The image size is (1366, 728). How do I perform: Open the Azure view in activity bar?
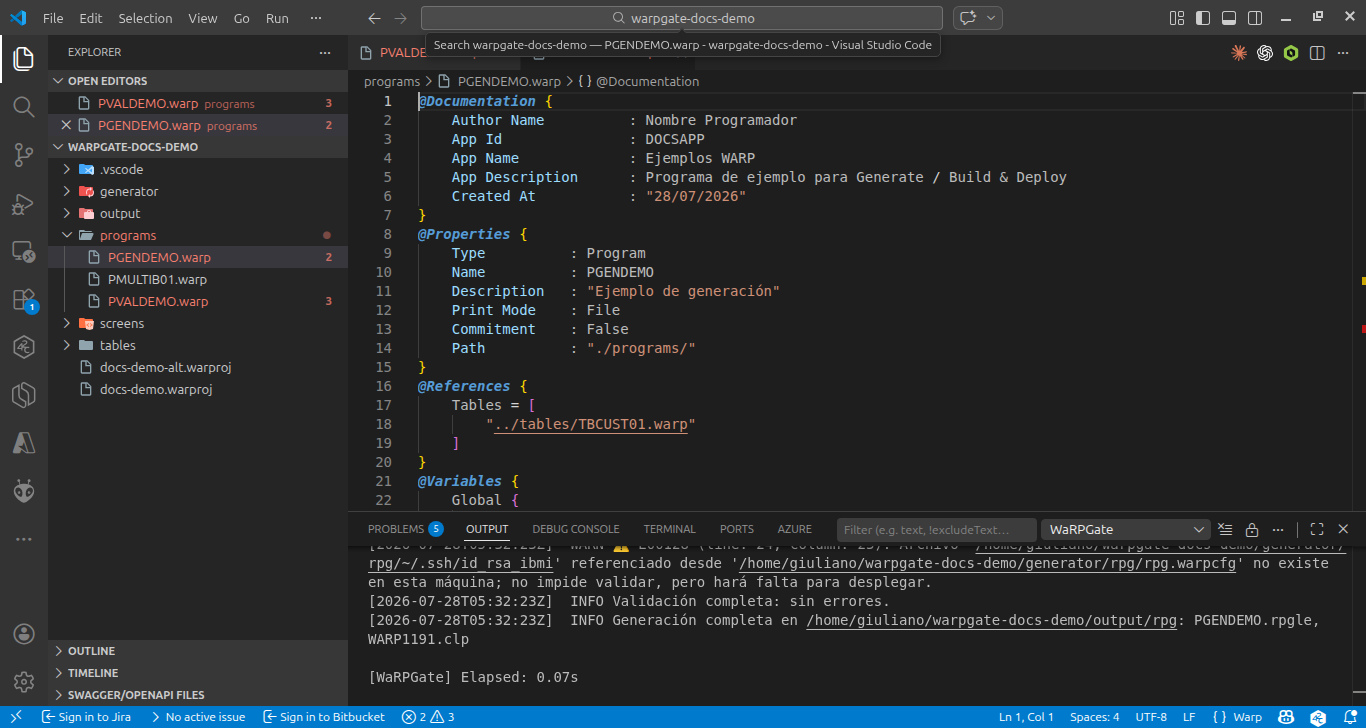pyautogui.click(x=24, y=443)
